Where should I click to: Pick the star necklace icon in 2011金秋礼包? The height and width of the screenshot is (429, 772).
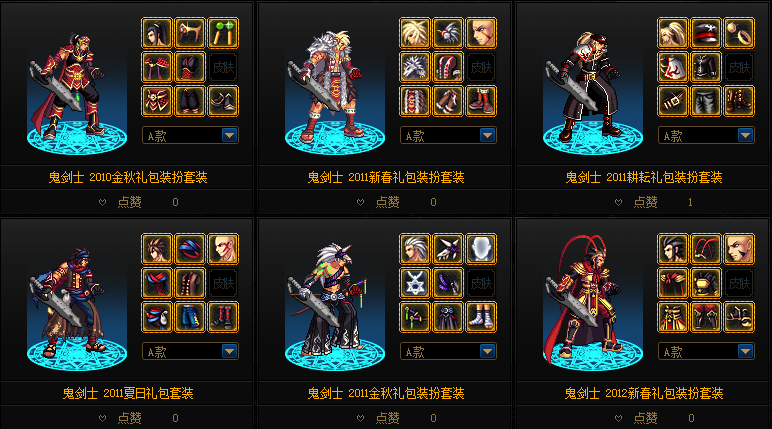coord(415,283)
